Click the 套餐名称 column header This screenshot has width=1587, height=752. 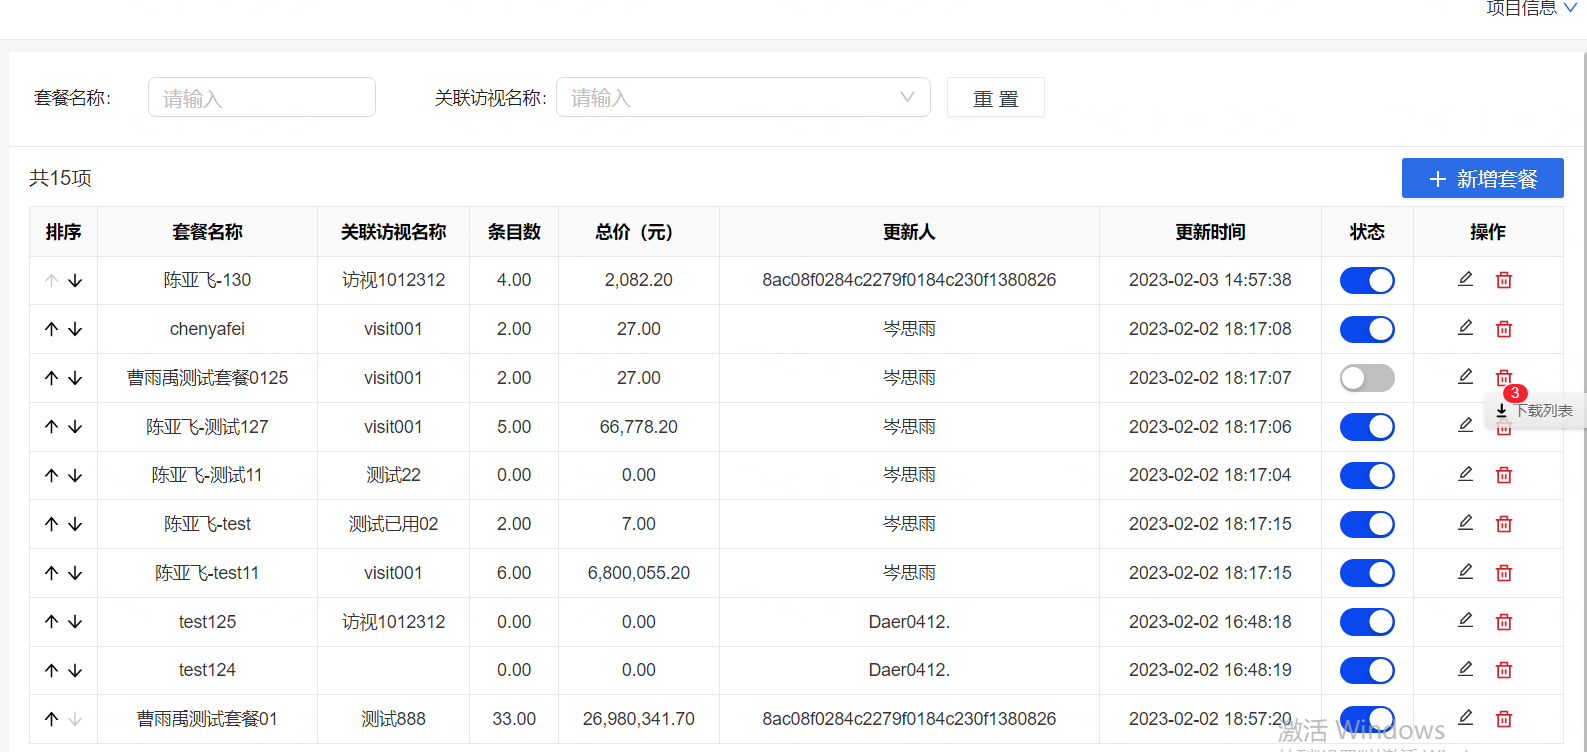click(x=207, y=232)
